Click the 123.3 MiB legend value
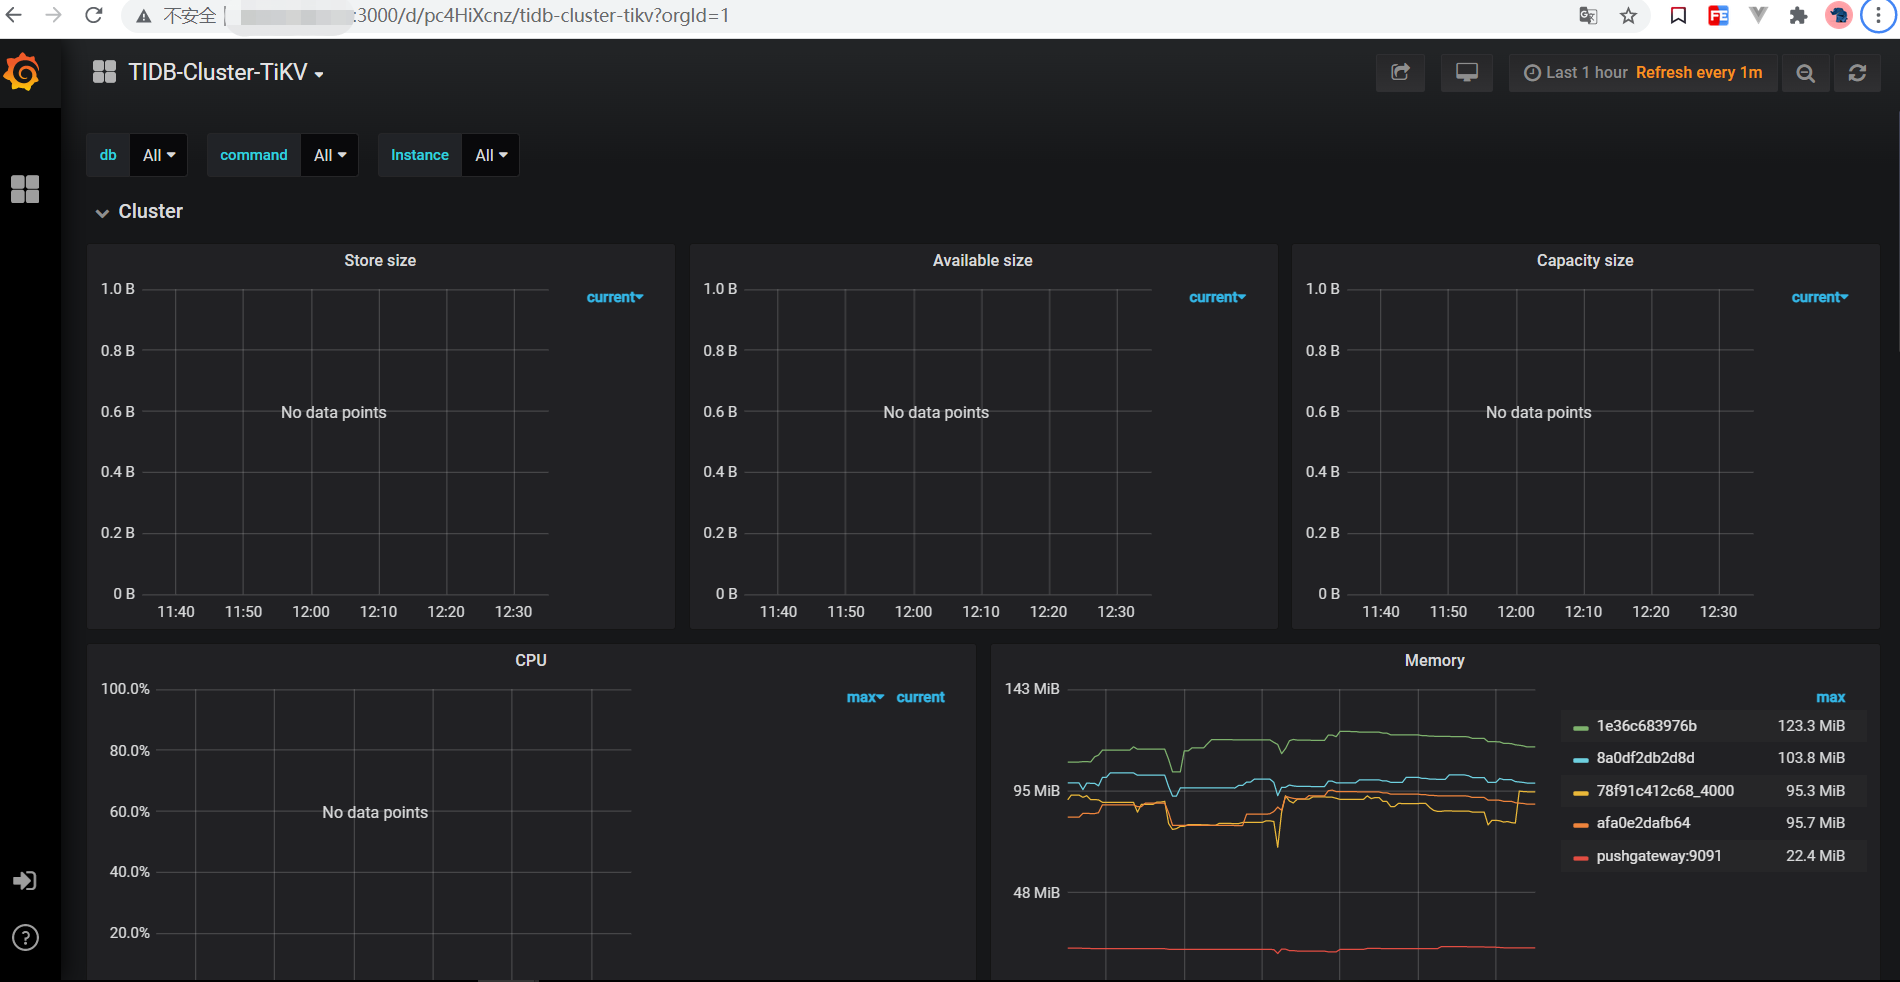Screen dimensions: 1900x982 (x=1811, y=726)
